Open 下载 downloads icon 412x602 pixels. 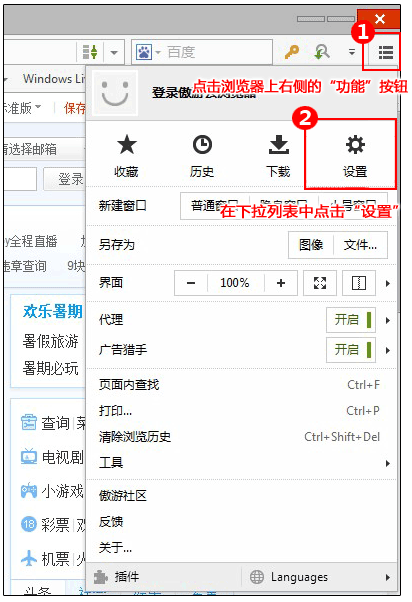(x=279, y=145)
